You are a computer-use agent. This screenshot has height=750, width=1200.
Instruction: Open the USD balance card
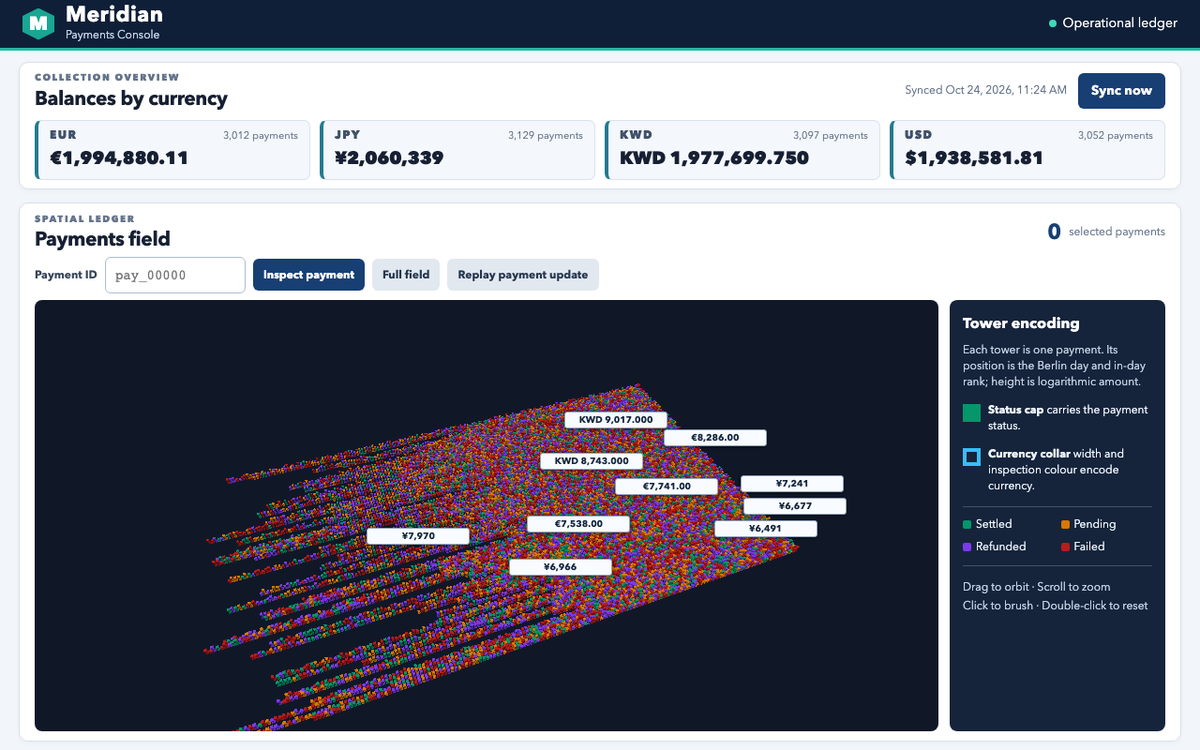click(x=1027, y=150)
